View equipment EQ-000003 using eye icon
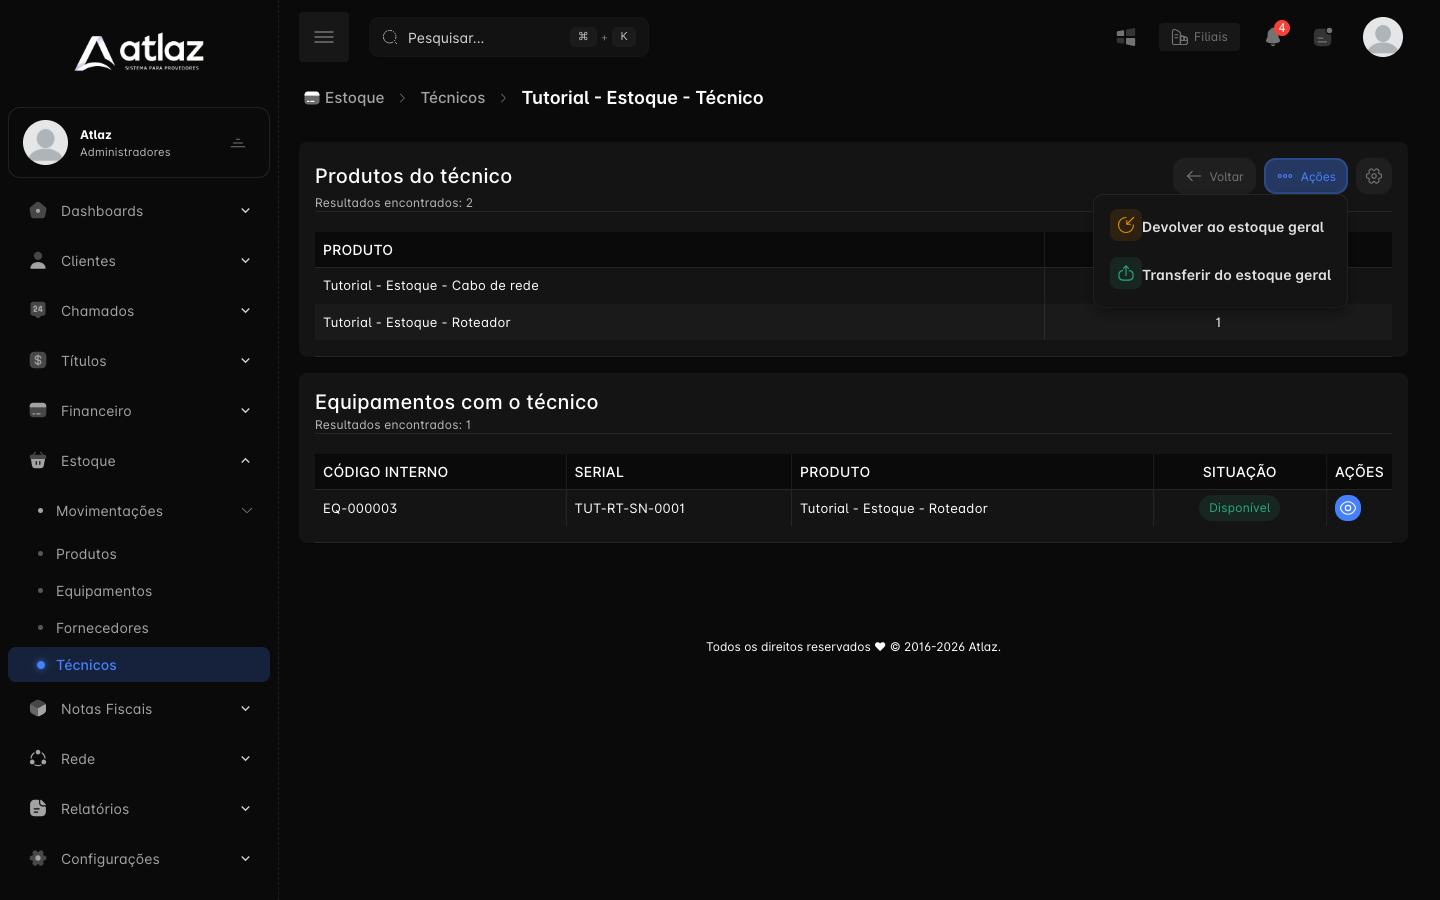The height and width of the screenshot is (900, 1440). (x=1348, y=508)
